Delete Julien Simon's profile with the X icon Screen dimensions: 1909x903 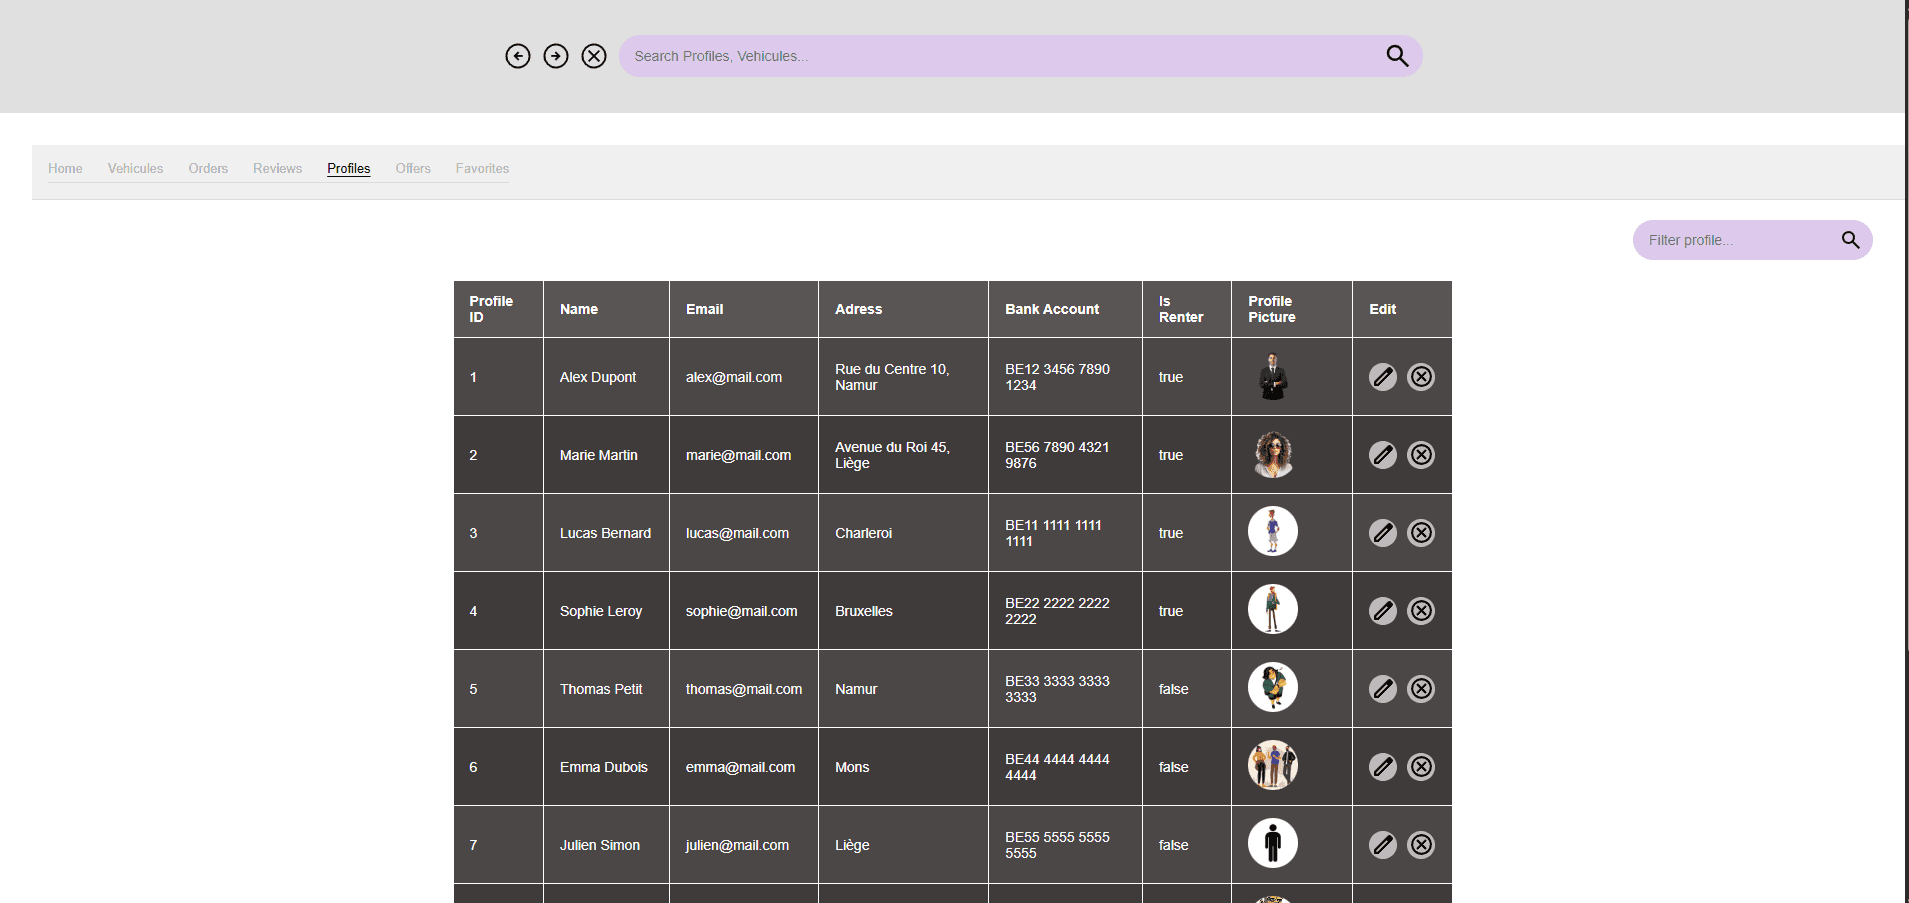tap(1421, 845)
